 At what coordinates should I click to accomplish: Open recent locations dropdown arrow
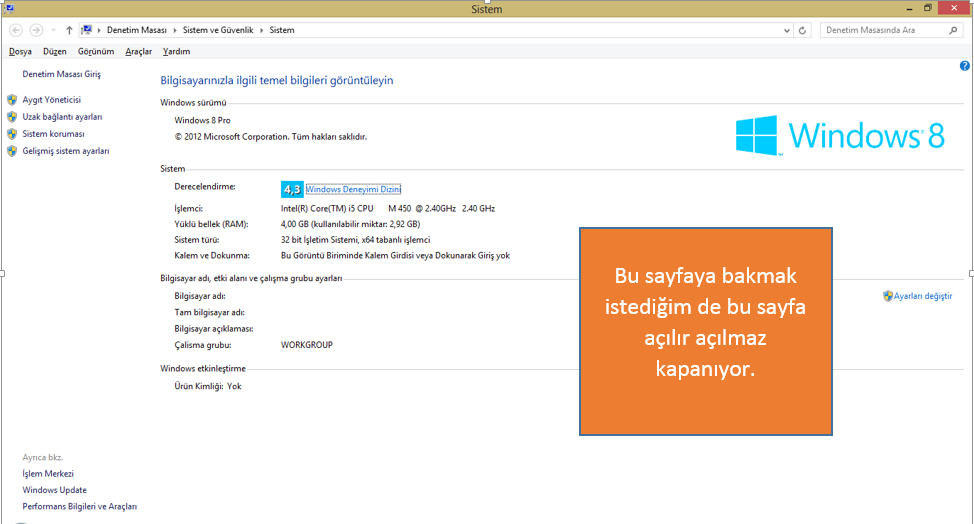[53, 30]
